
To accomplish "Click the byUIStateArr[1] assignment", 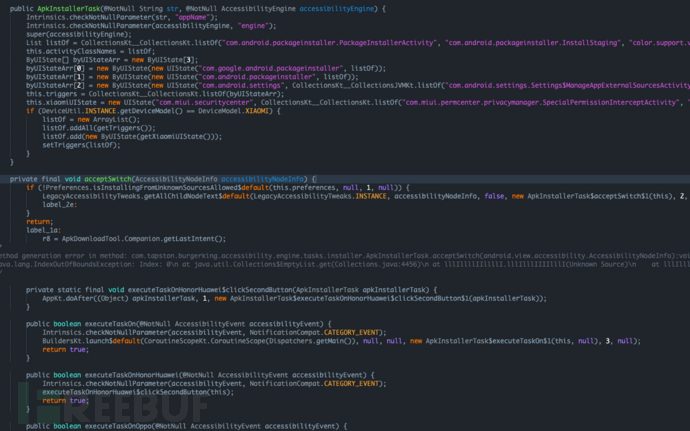I will pos(192,77).
